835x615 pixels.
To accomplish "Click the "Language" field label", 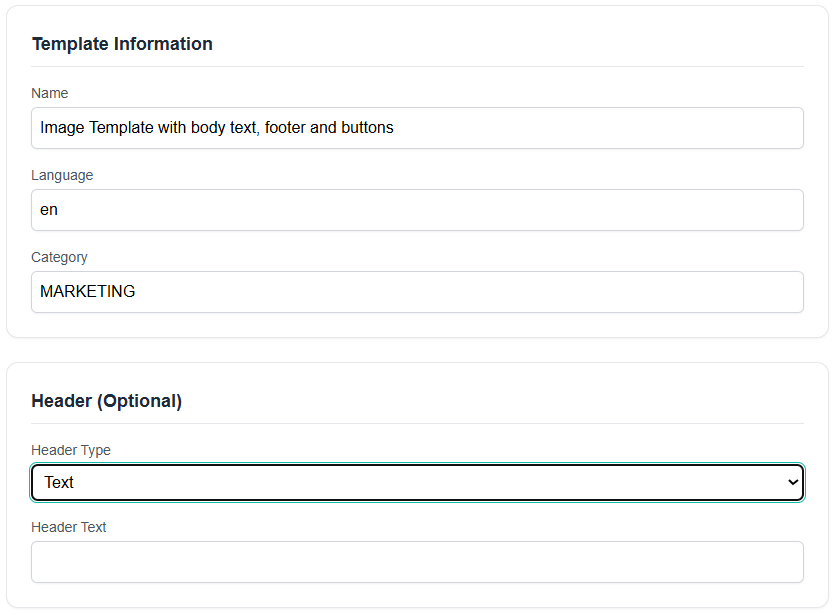I will [x=62, y=175].
